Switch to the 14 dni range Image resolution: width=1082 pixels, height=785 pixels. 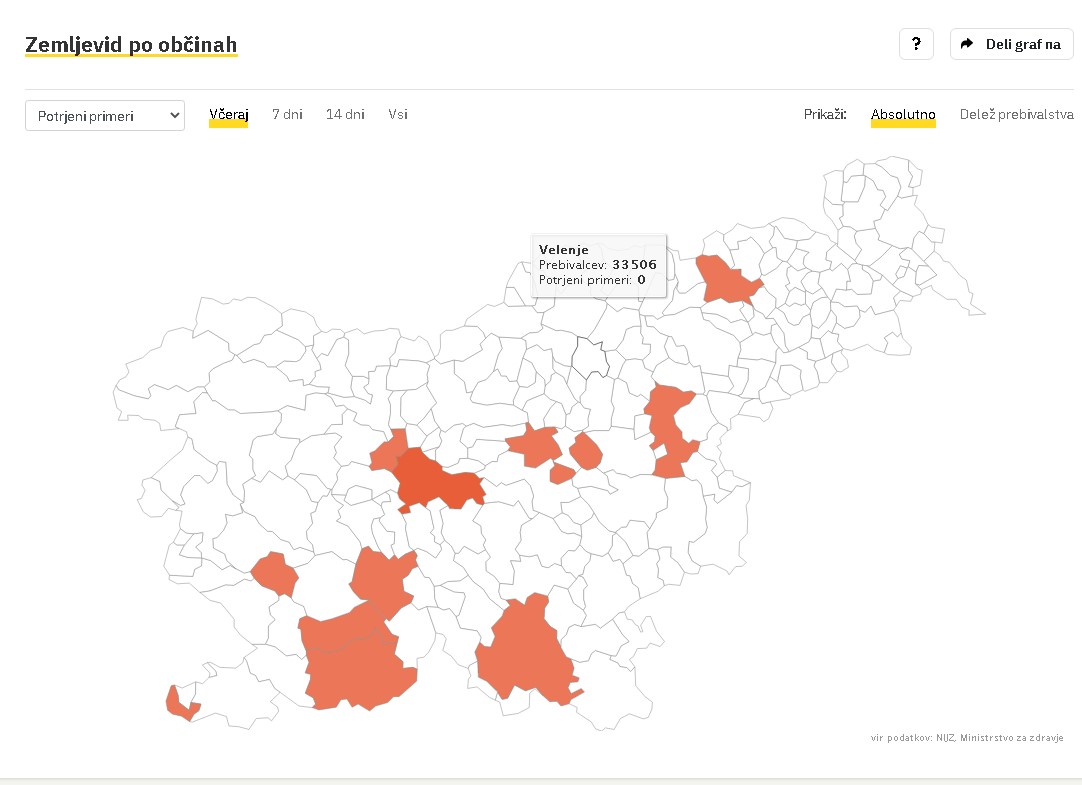[345, 115]
